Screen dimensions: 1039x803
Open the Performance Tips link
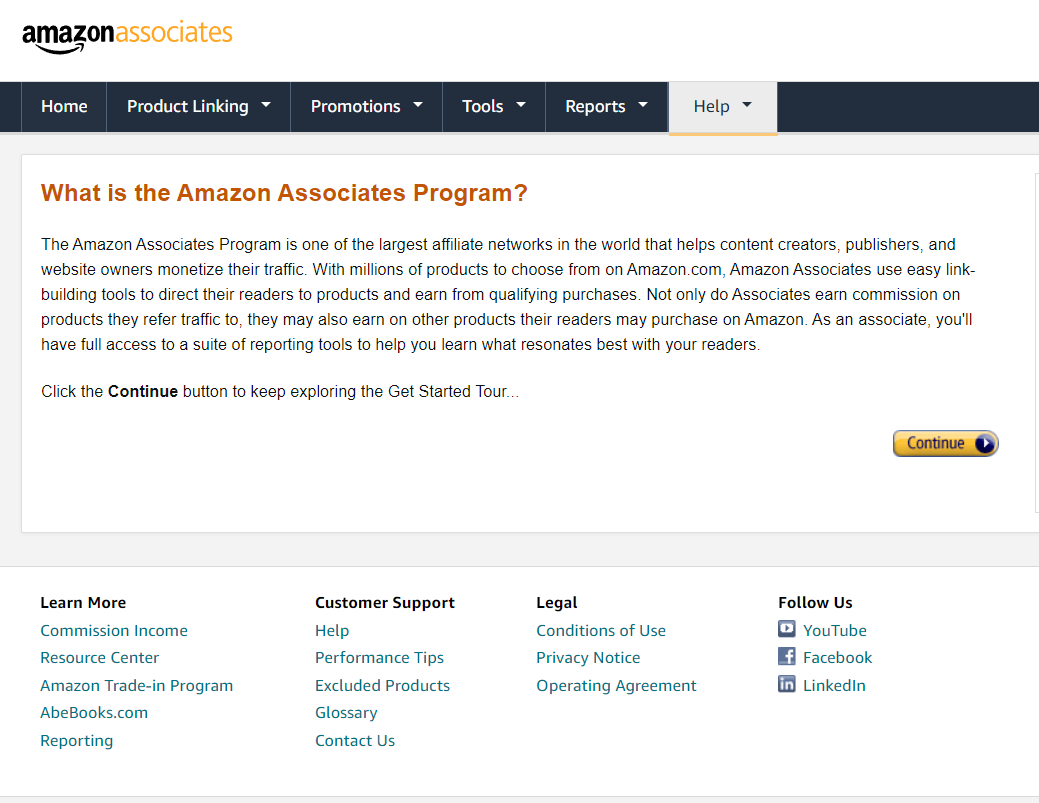click(x=379, y=658)
